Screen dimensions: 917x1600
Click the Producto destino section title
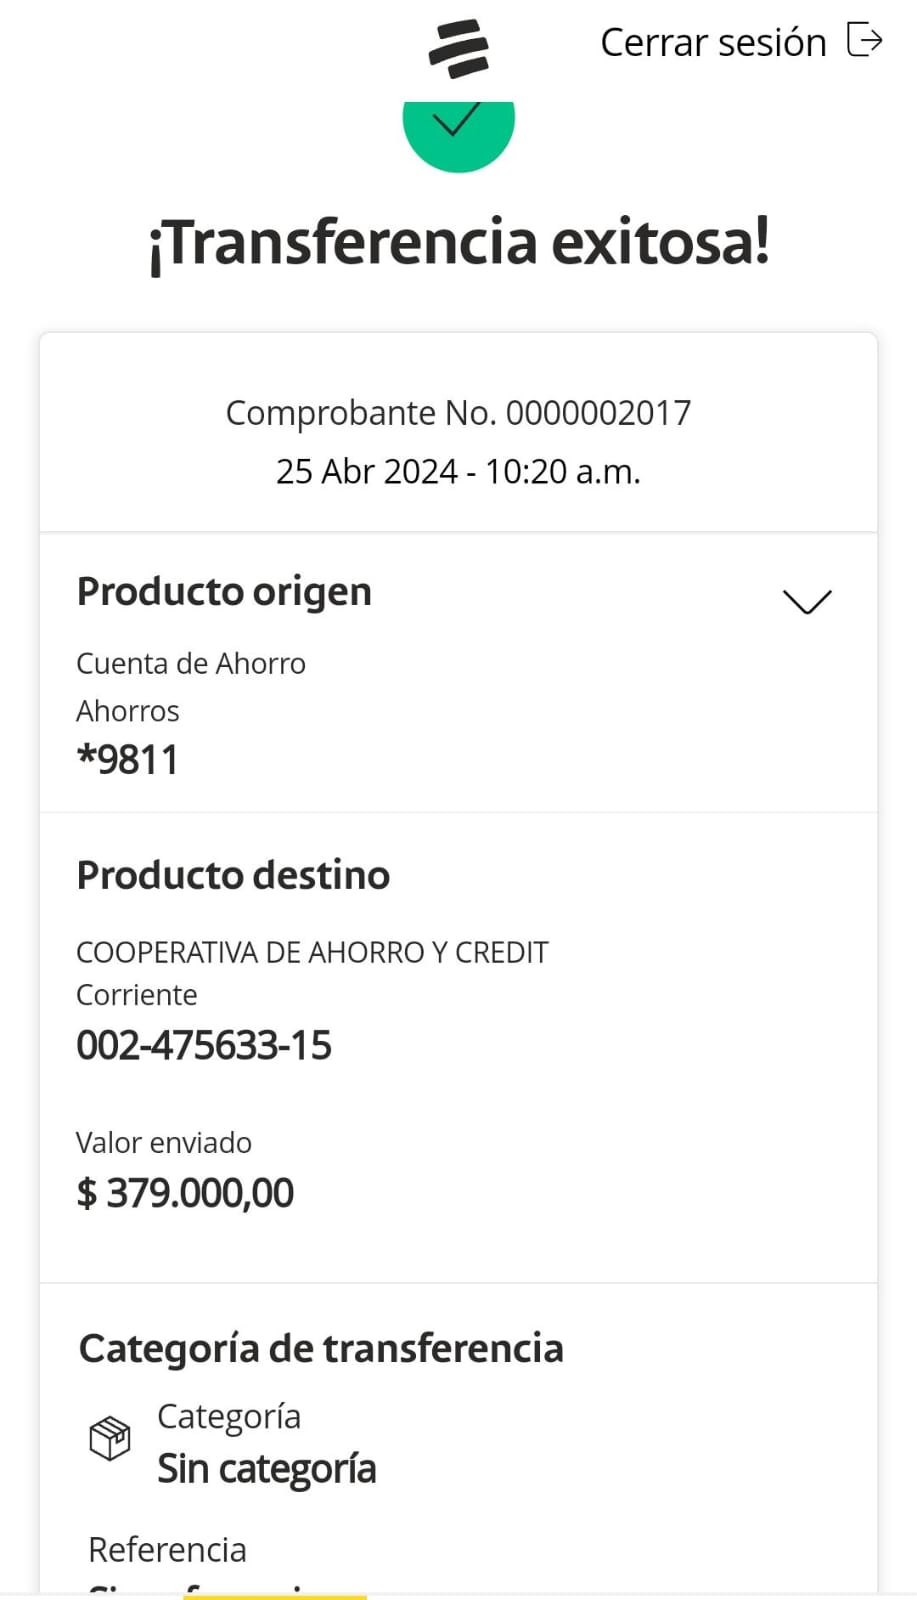point(233,875)
